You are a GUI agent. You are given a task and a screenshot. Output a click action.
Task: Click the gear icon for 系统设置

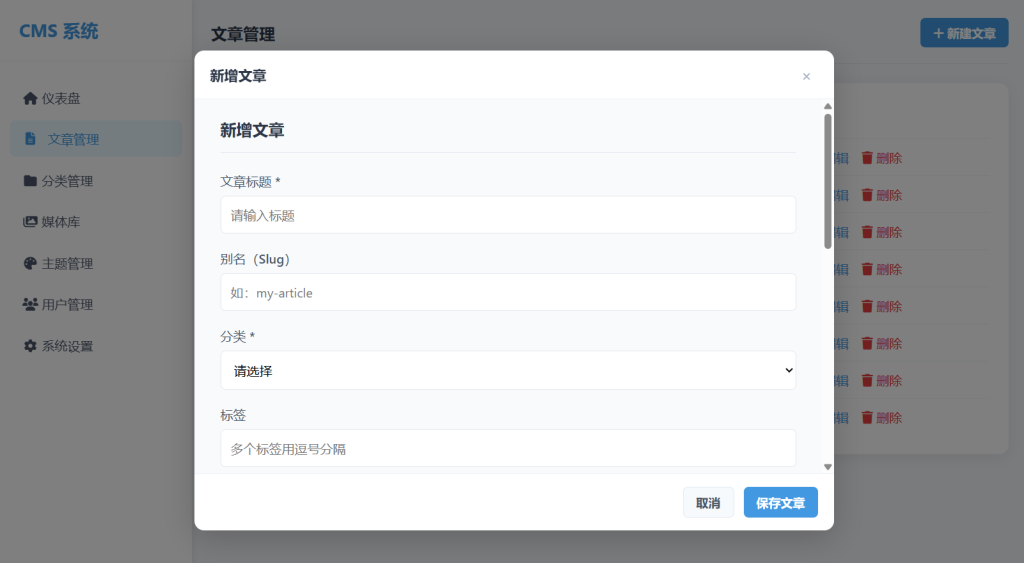coord(30,346)
